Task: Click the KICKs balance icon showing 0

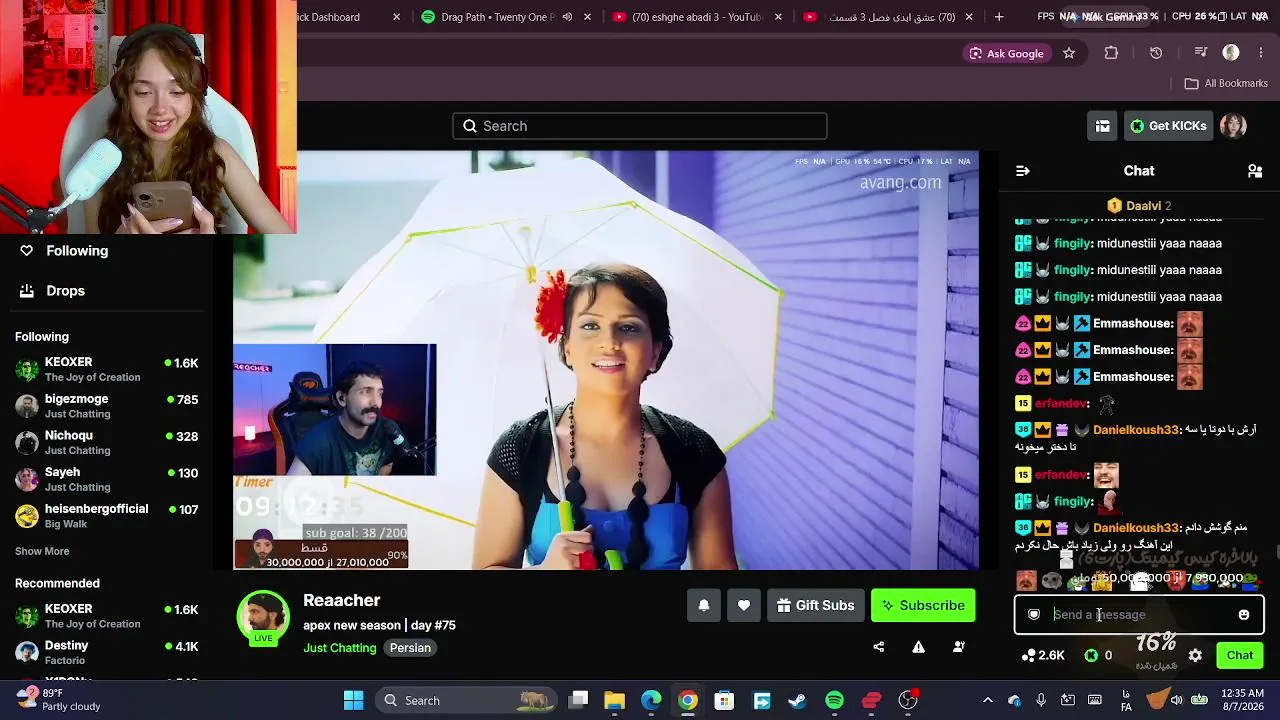Action: pos(1098,656)
